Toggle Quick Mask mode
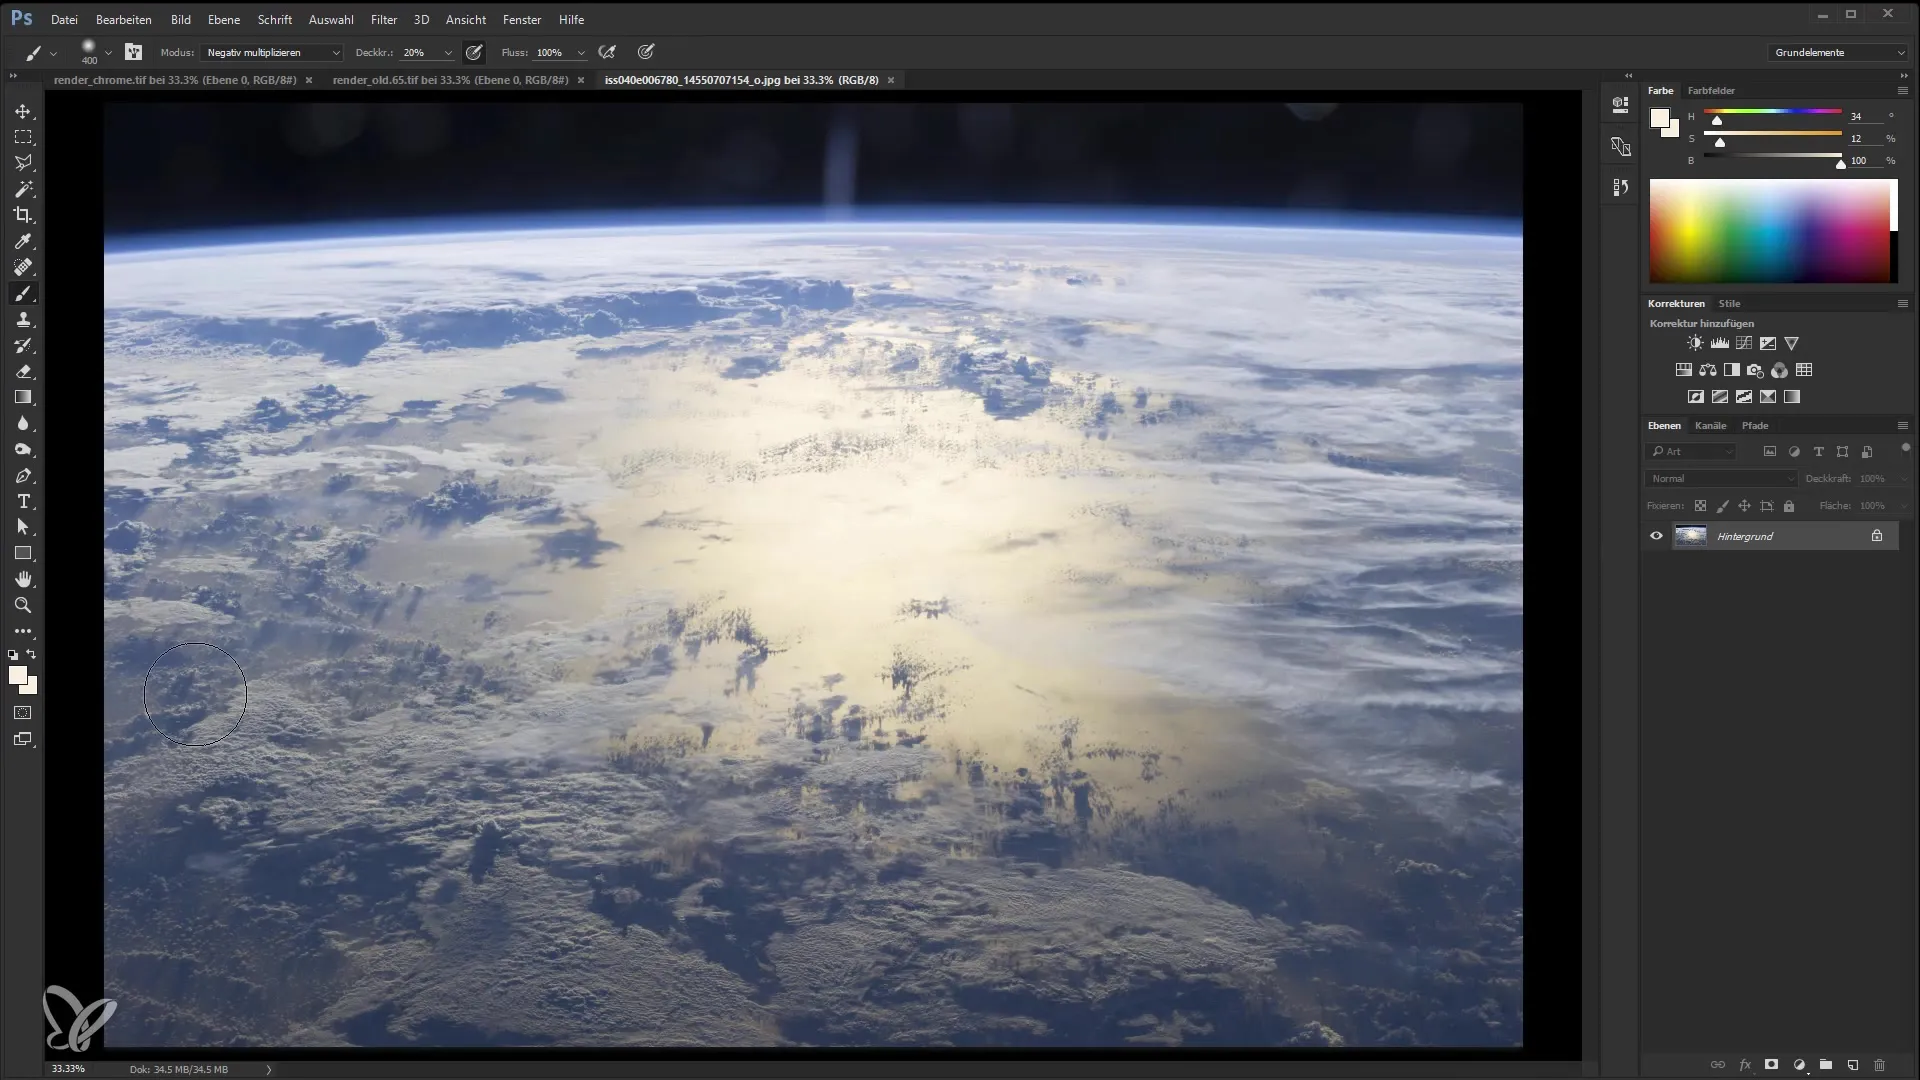The image size is (1920, 1080). 23,713
